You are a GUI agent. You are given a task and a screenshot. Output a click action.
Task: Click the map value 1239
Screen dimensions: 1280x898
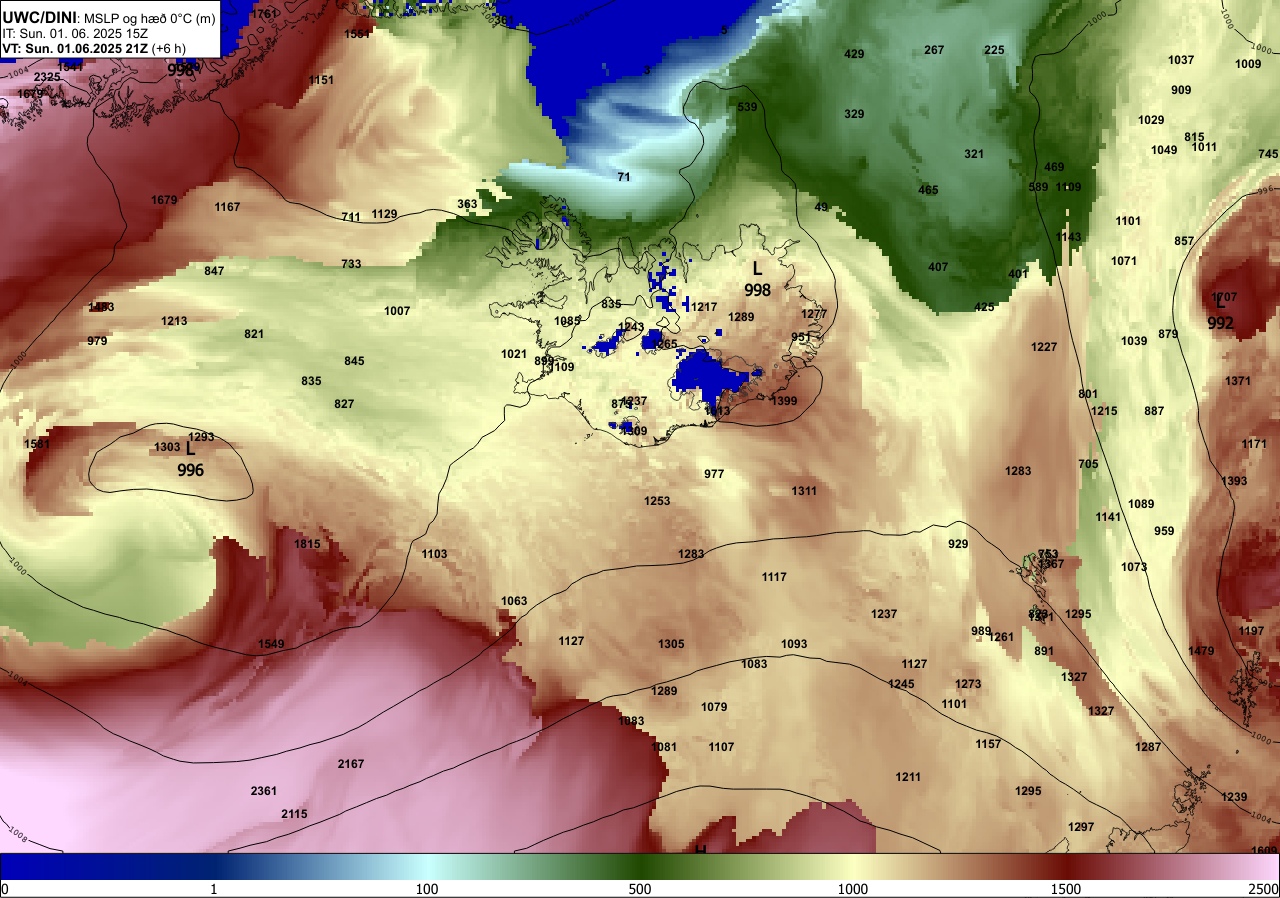pos(1234,797)
